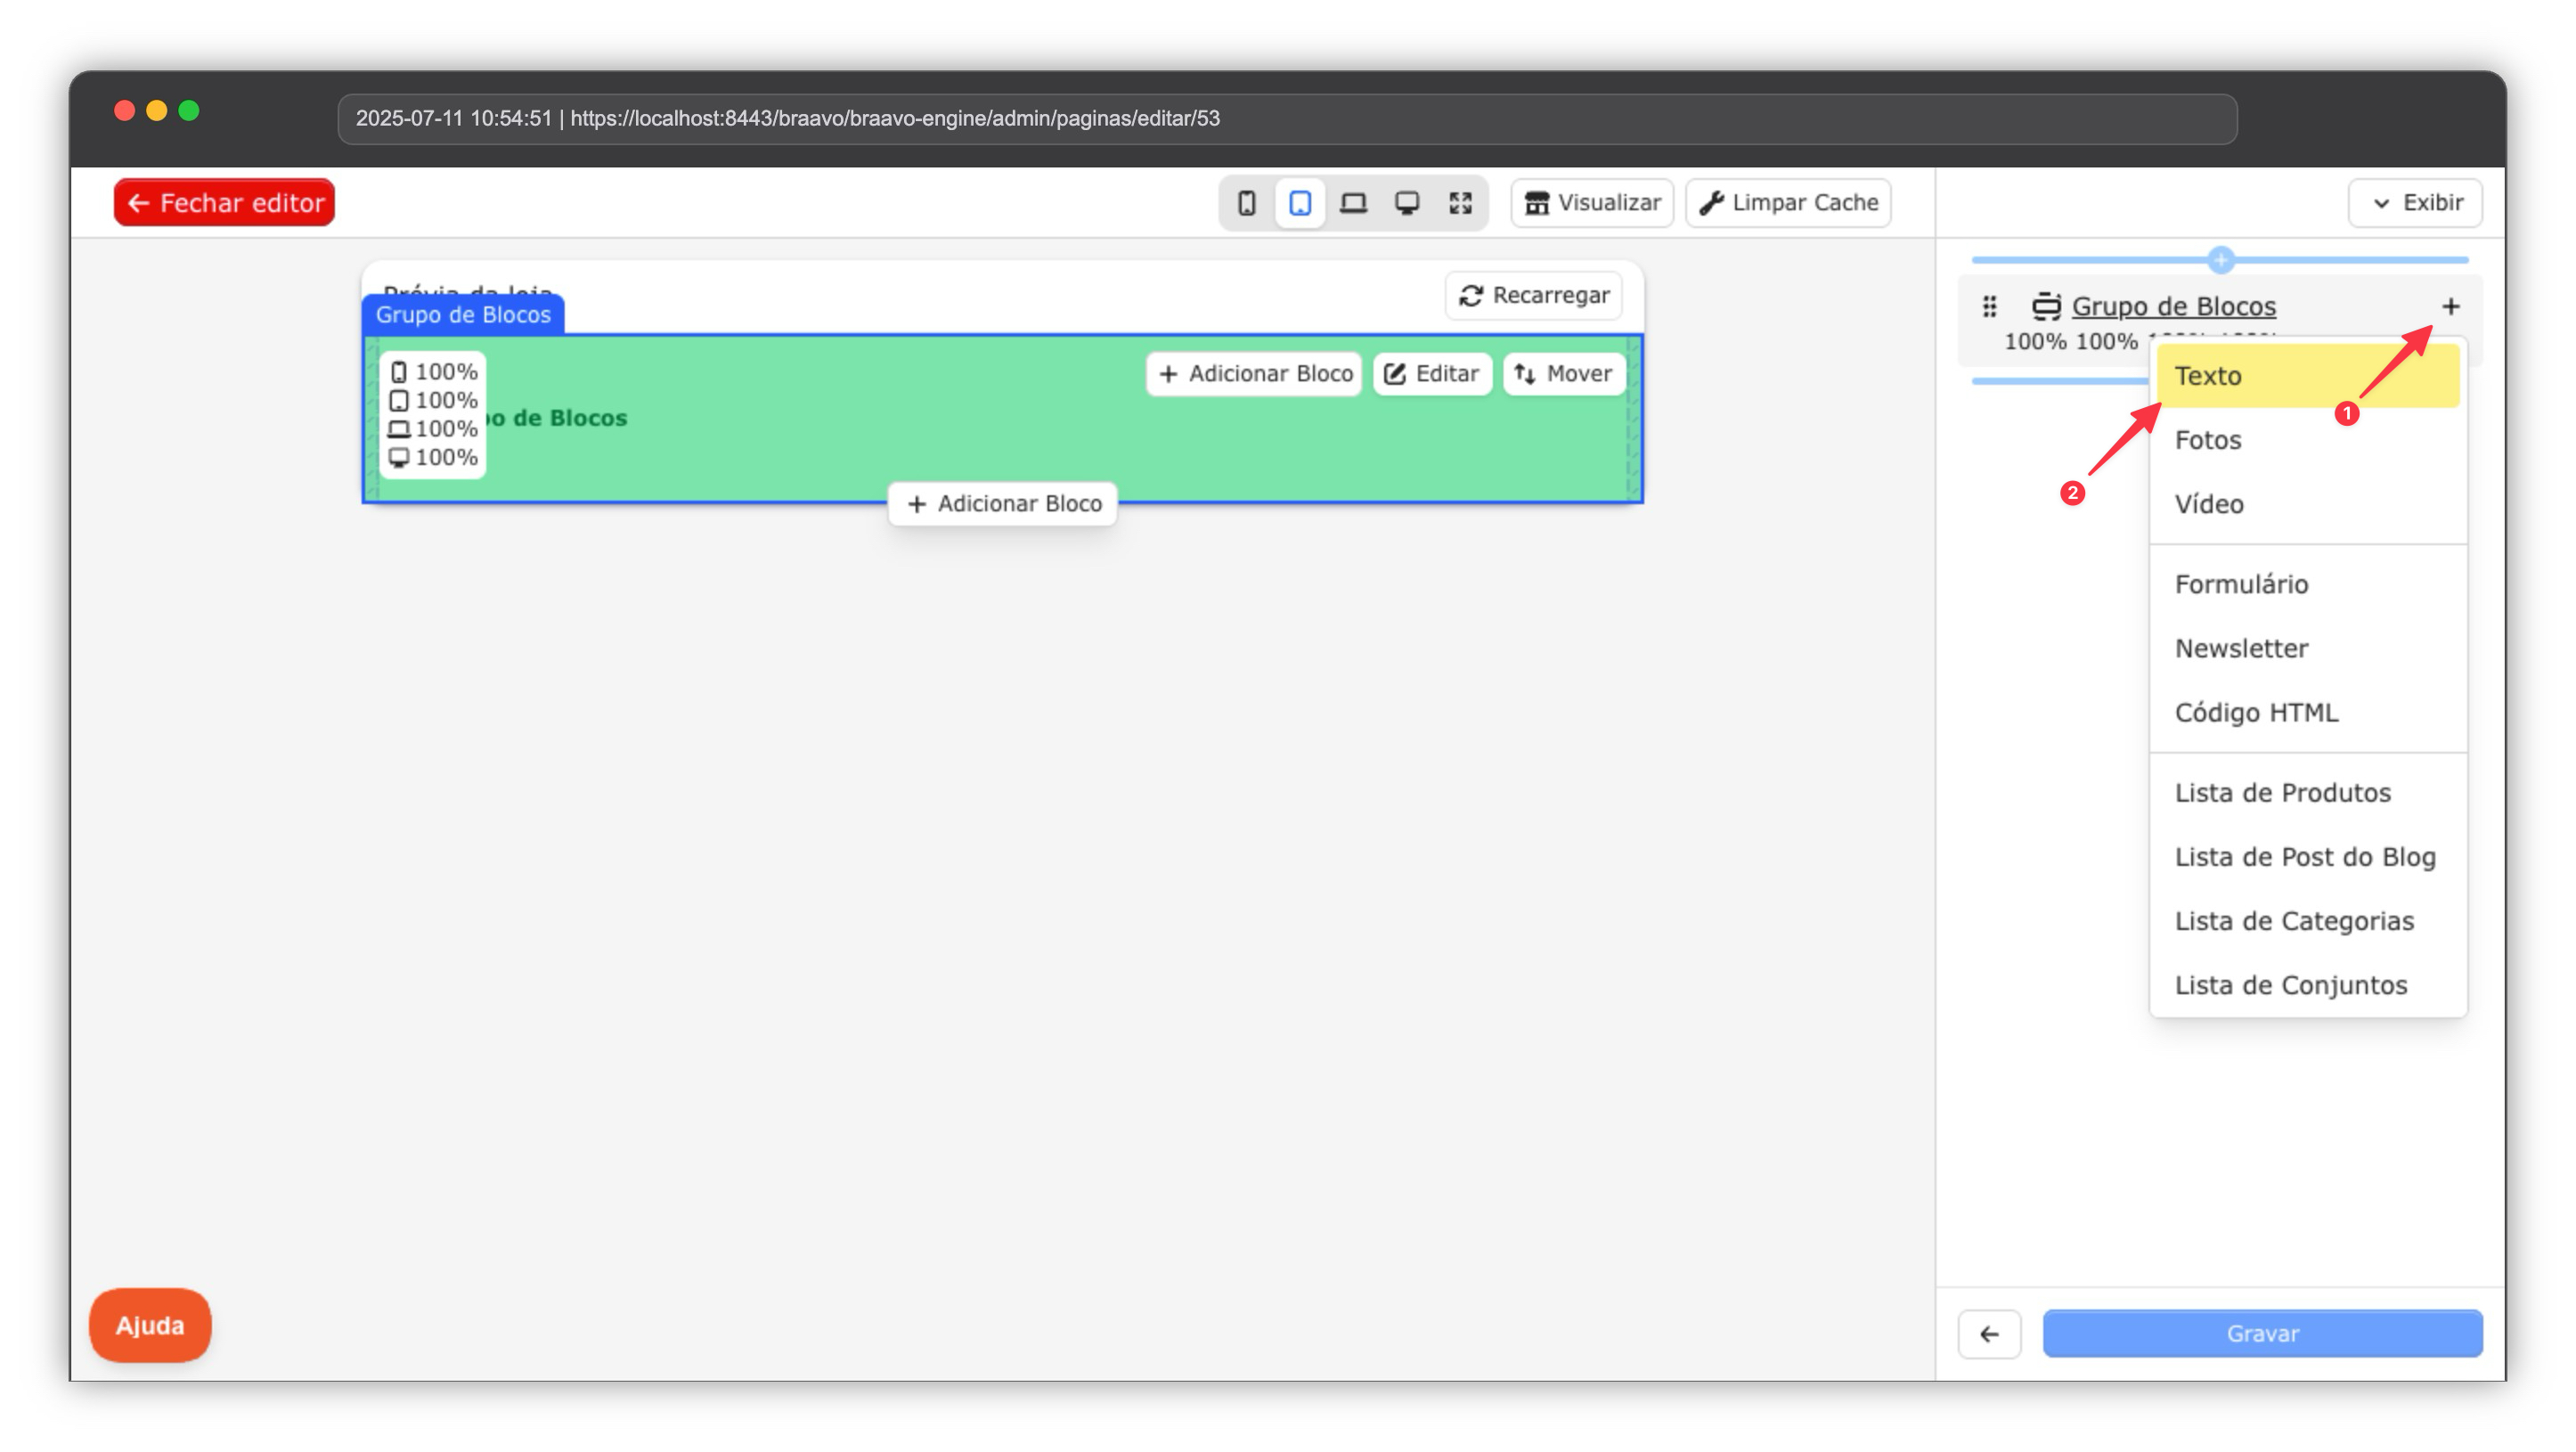
Task: Open the orange Ajuda help bubble
Action: 150,1325
